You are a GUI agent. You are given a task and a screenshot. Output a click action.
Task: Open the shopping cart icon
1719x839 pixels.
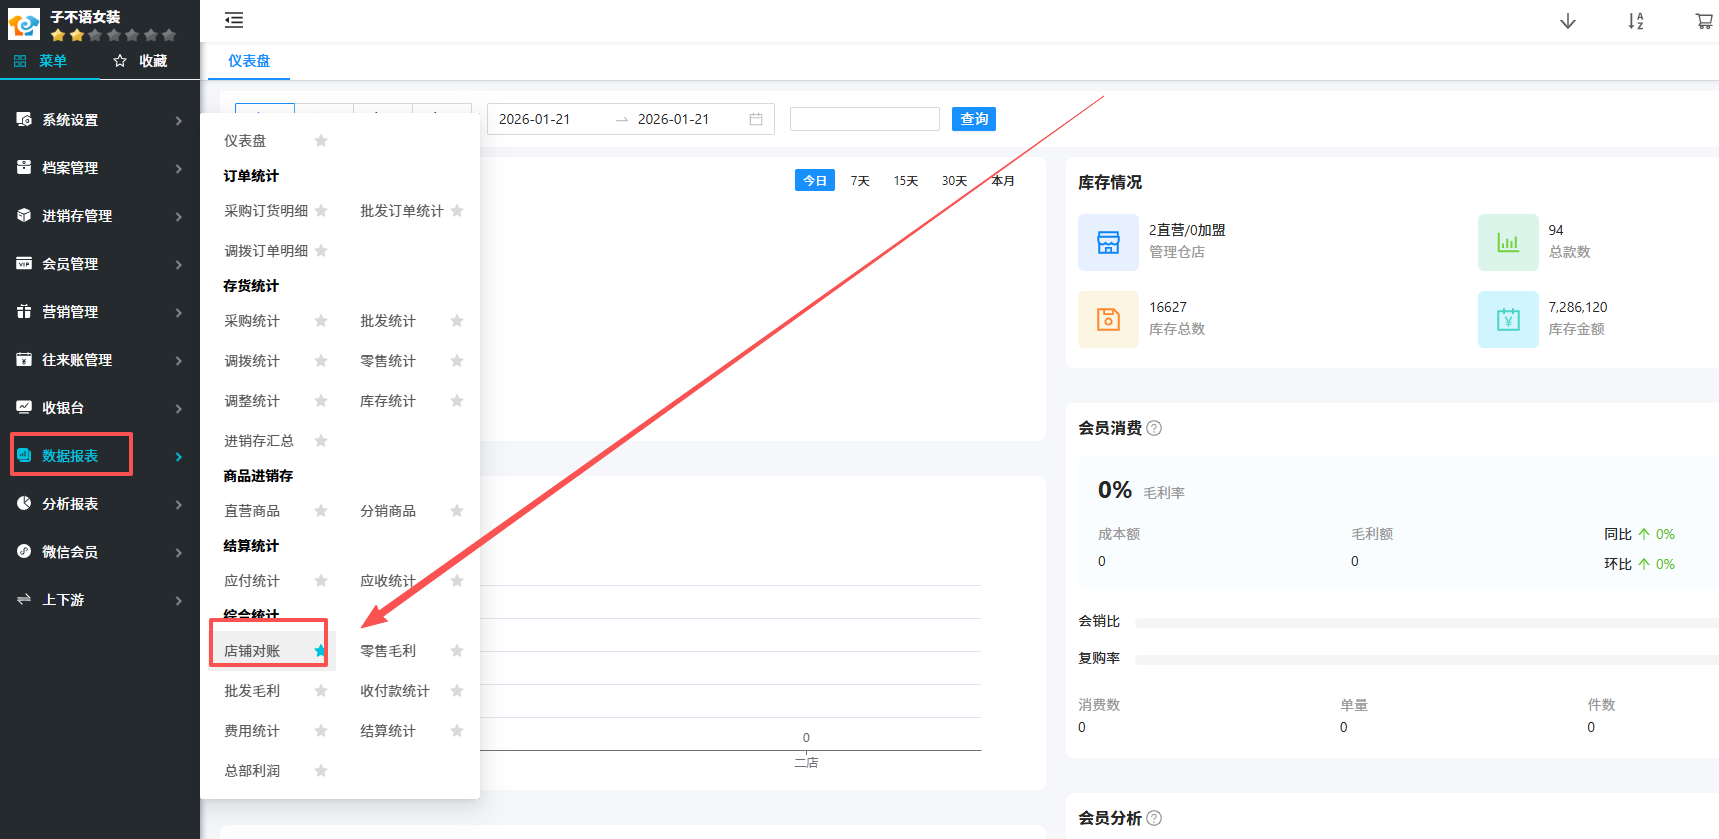[x=1704, y=21]
